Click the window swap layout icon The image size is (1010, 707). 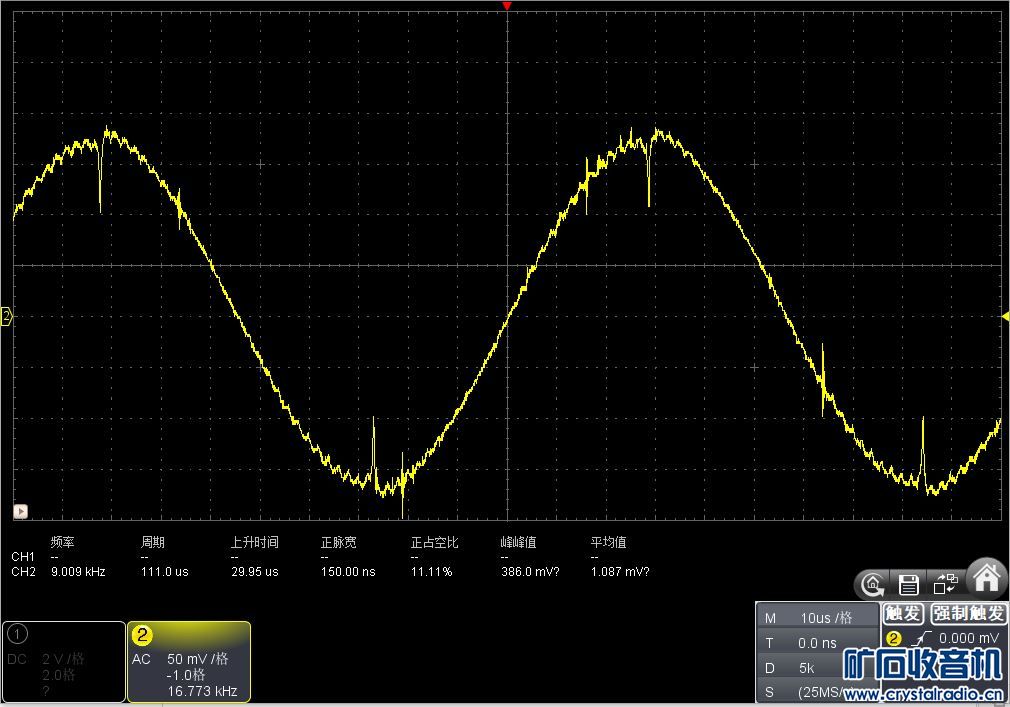946,584
